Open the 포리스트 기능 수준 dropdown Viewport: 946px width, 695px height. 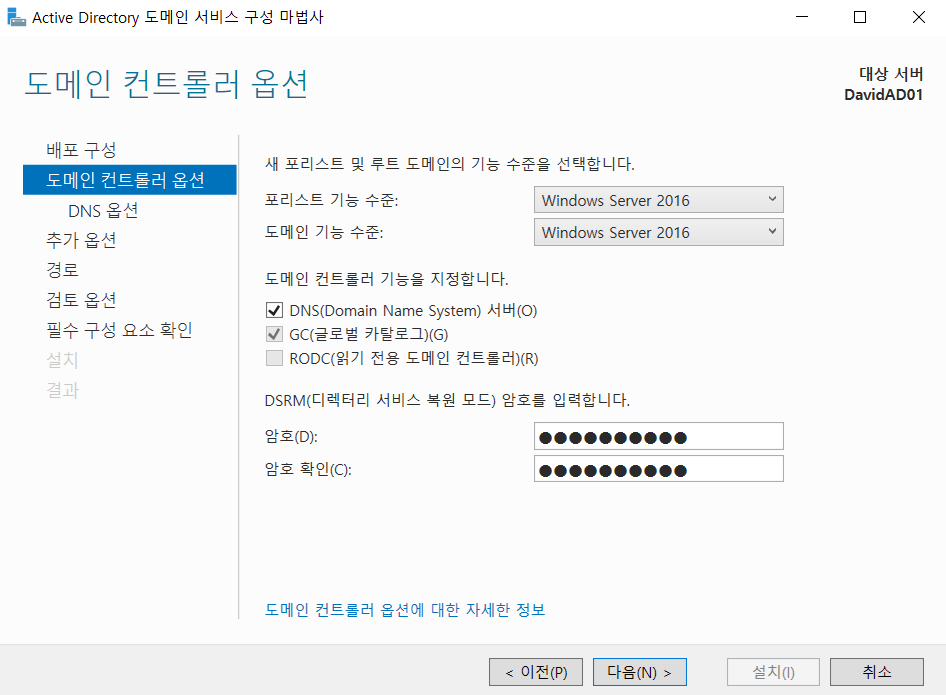tap(659, 200)
